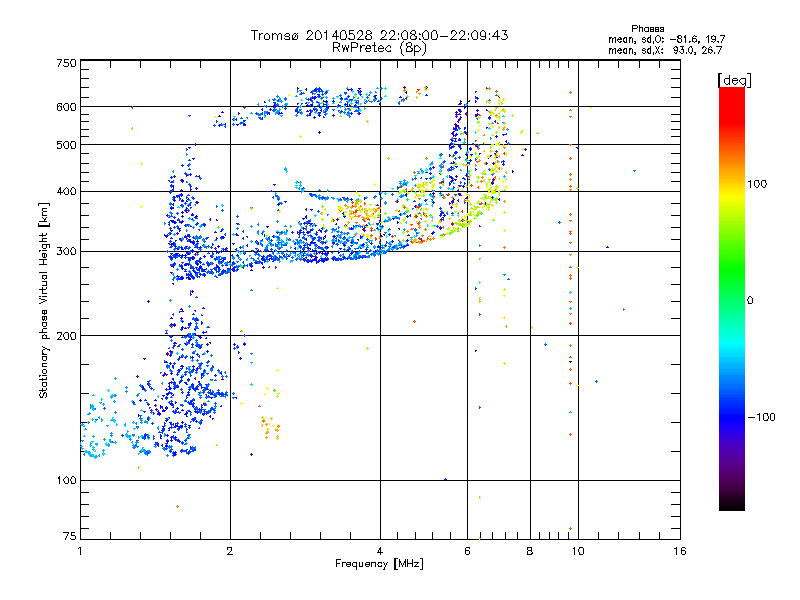Click the 750 tick on height axis
This screenshot has width=800, height=600.
coord(67,63)
